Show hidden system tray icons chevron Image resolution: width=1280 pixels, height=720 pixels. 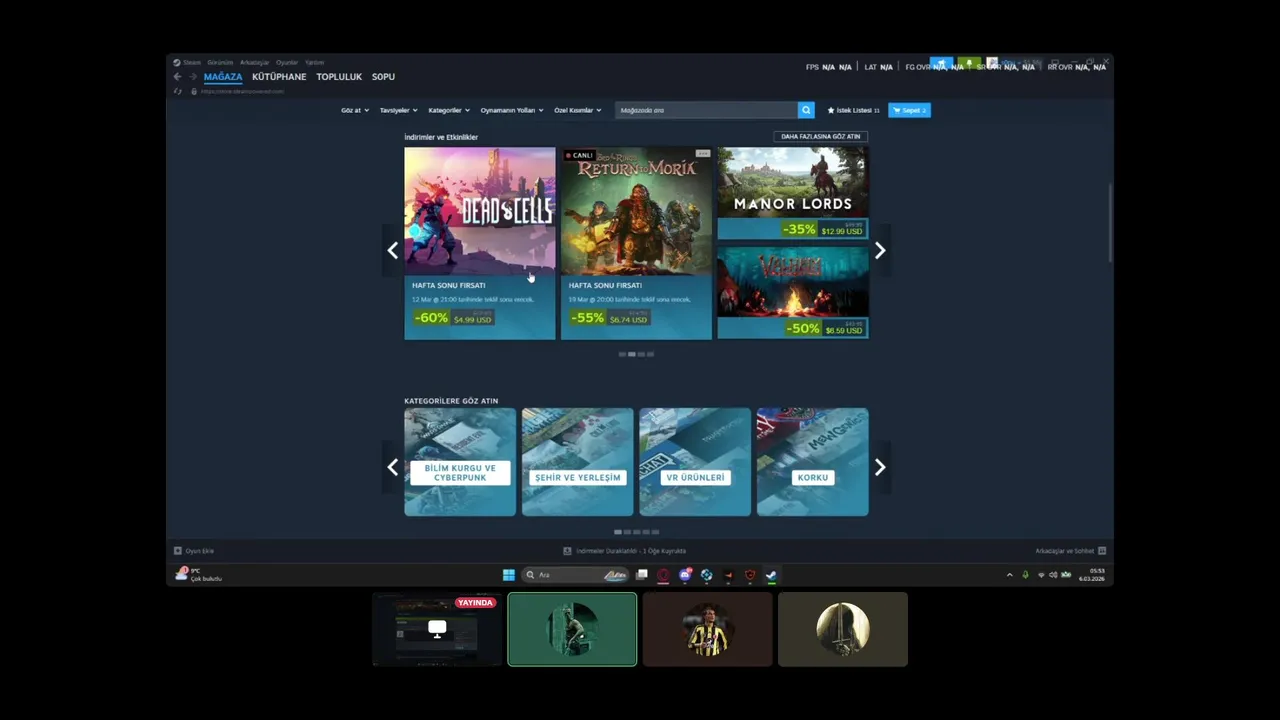click(x=1009, y=575)
